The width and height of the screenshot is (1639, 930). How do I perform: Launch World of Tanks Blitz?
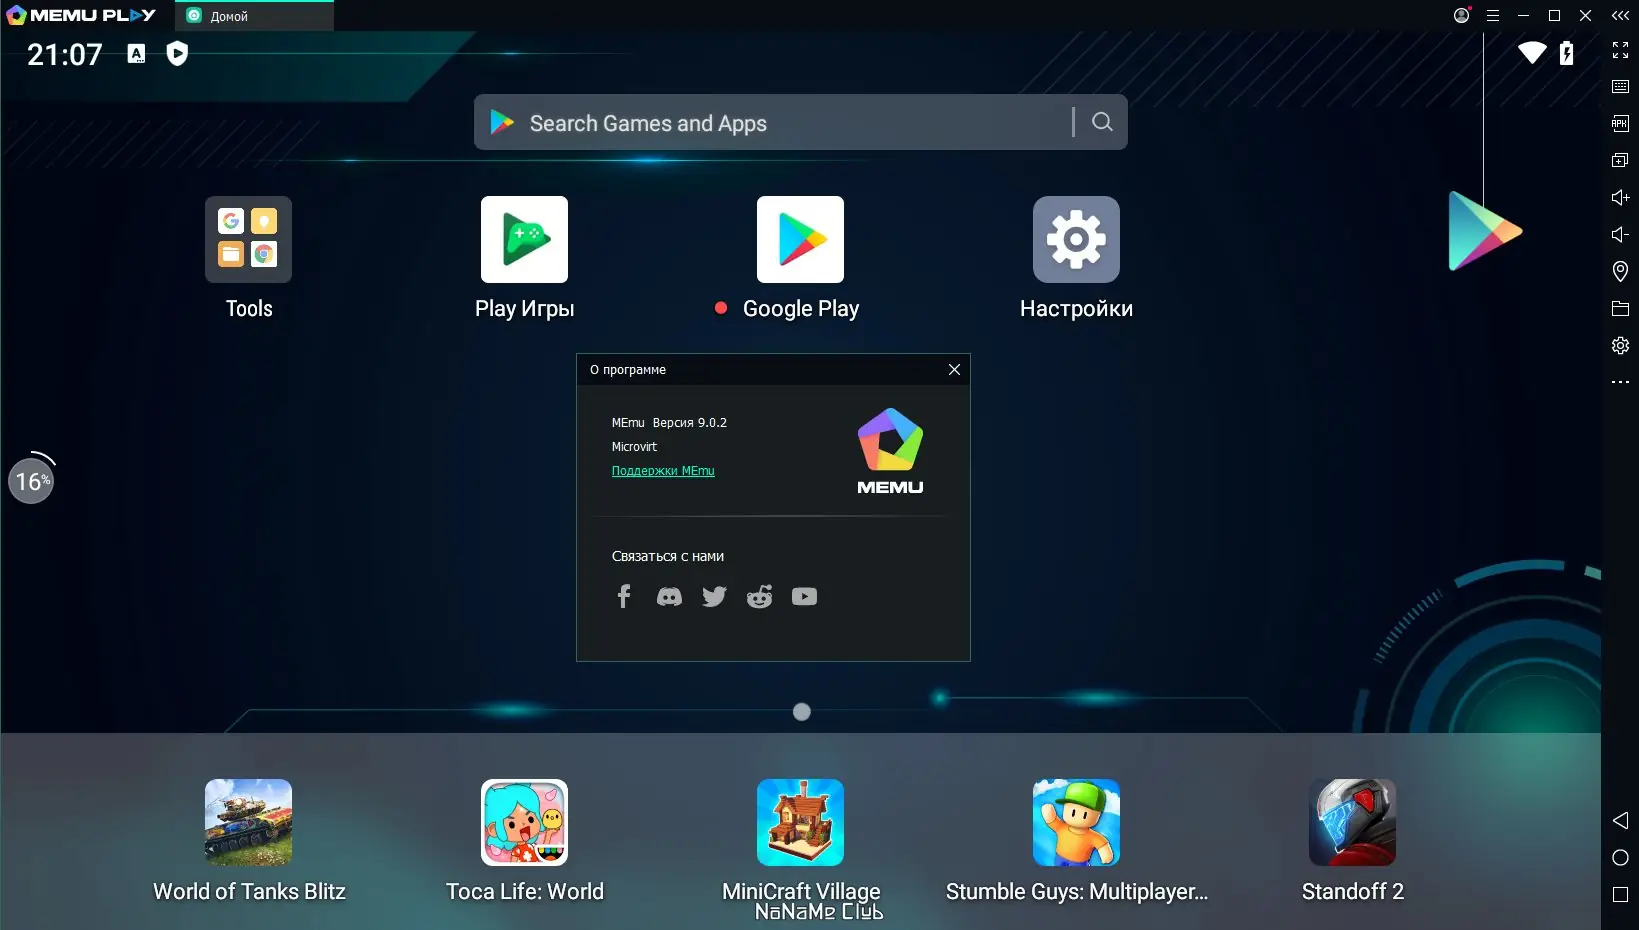point(248,822)
